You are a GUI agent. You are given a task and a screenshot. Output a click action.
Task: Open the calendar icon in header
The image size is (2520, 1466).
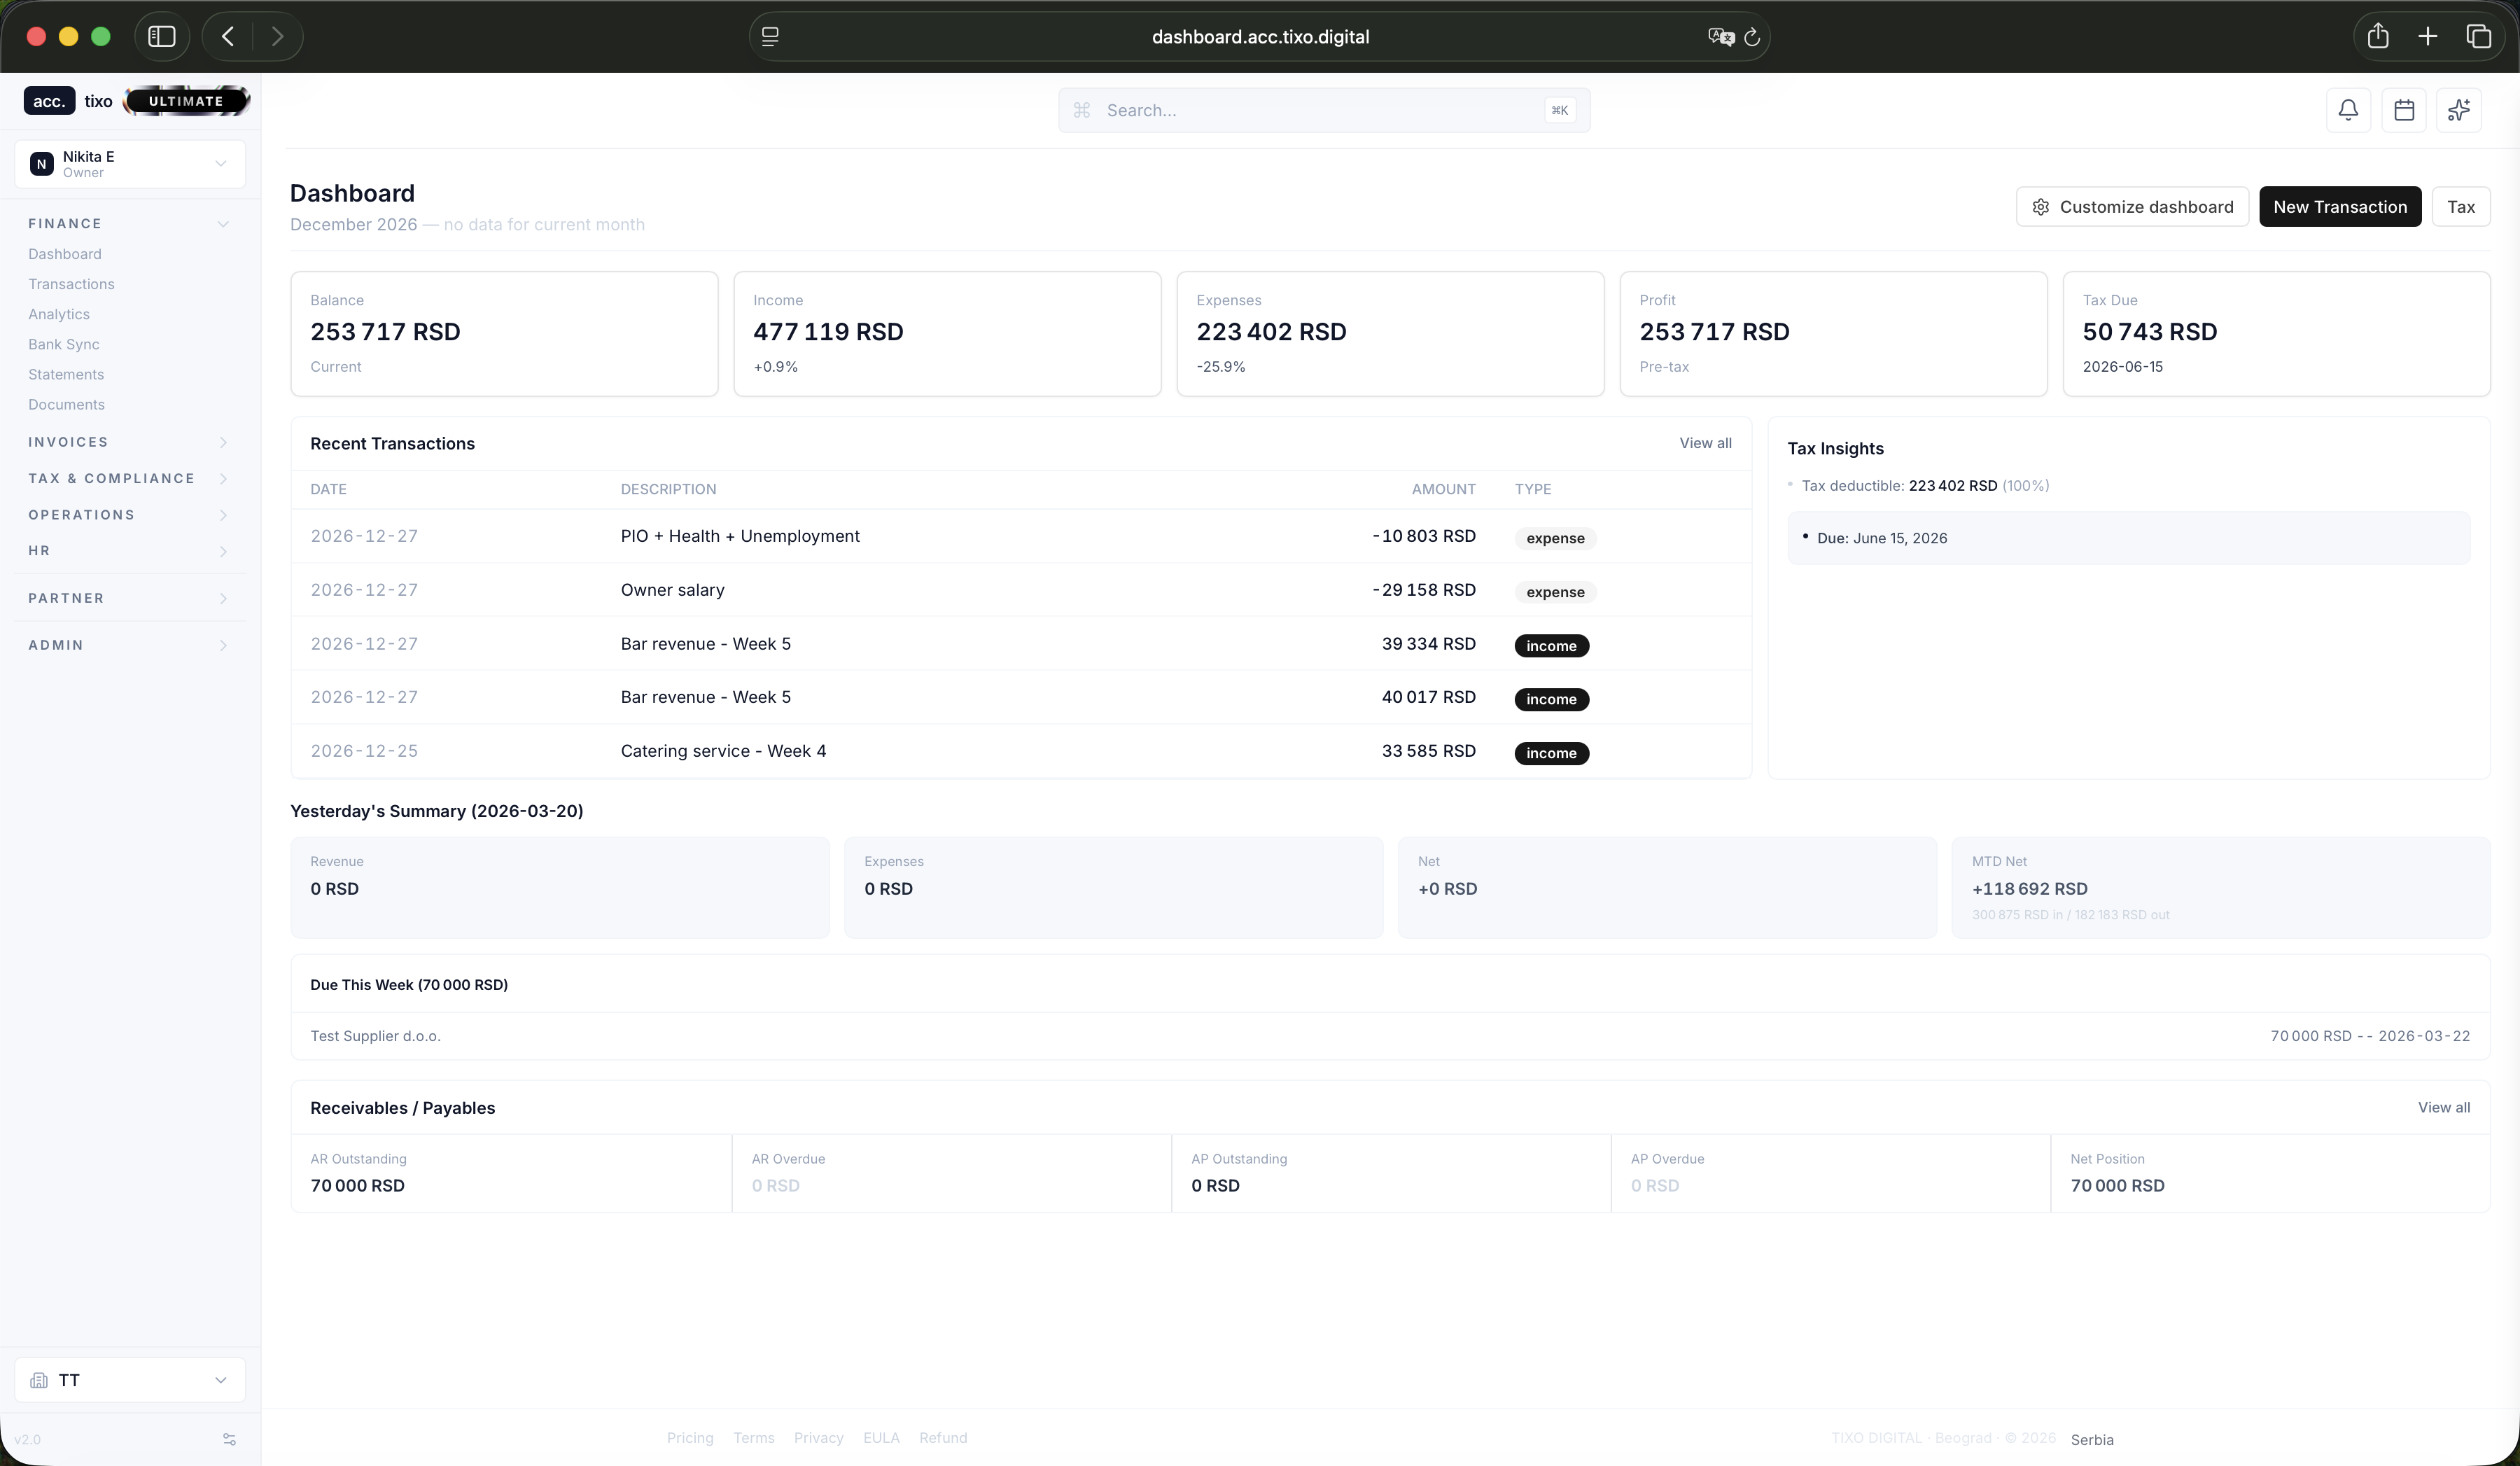pyautogui.click(x=2404, y=110)
